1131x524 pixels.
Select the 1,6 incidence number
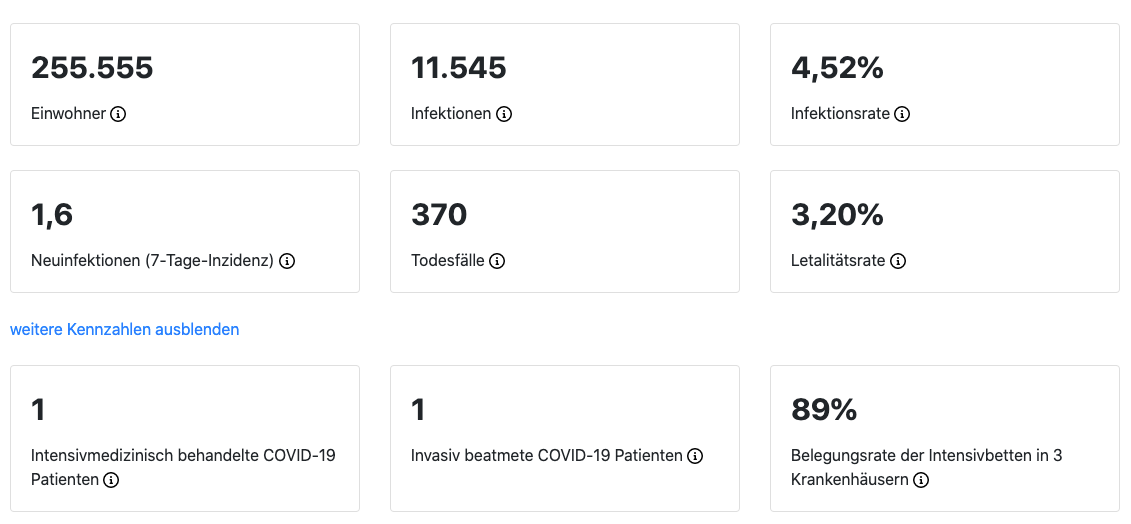(x=52, y=215)
